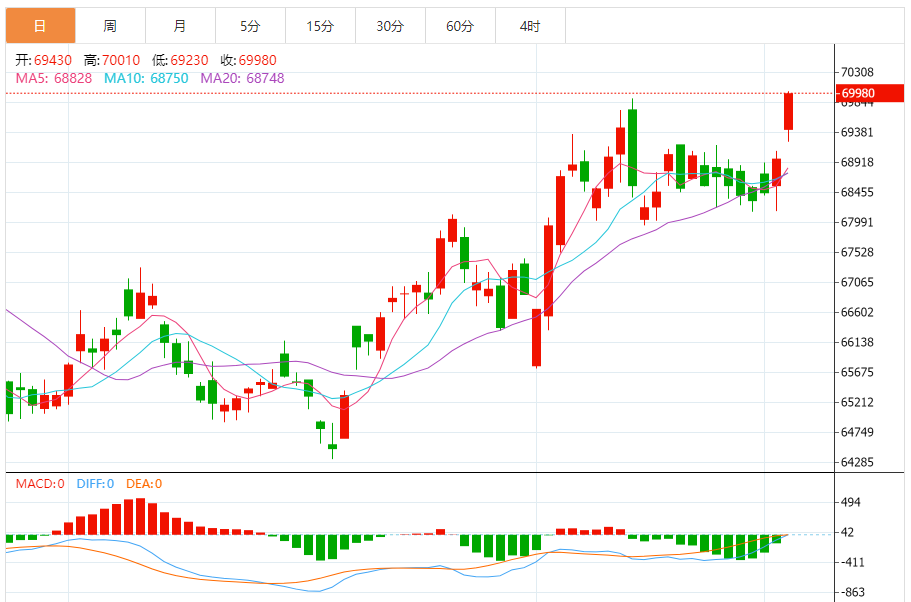Click the 67065 price axis label
The width and height of the screenshot is (911, 602).
[x=857, y=282]
